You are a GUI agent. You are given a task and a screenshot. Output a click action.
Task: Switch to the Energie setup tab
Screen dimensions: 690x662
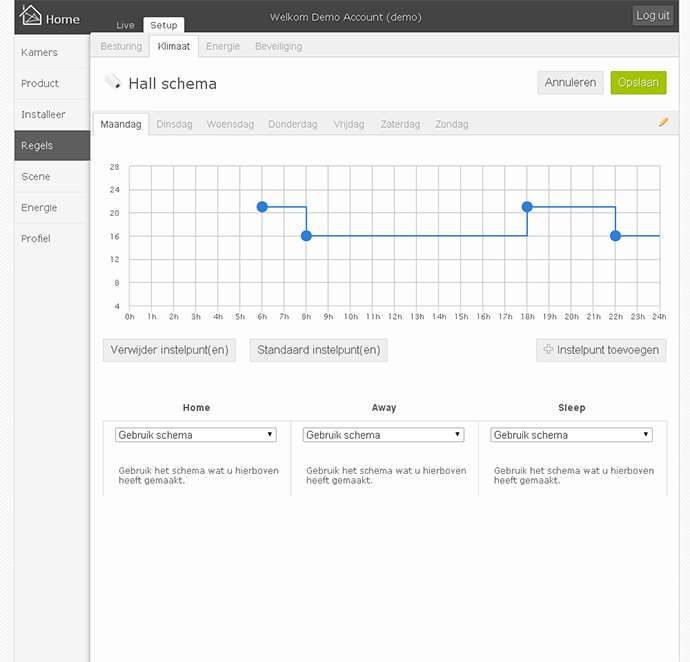click(223, 46)
